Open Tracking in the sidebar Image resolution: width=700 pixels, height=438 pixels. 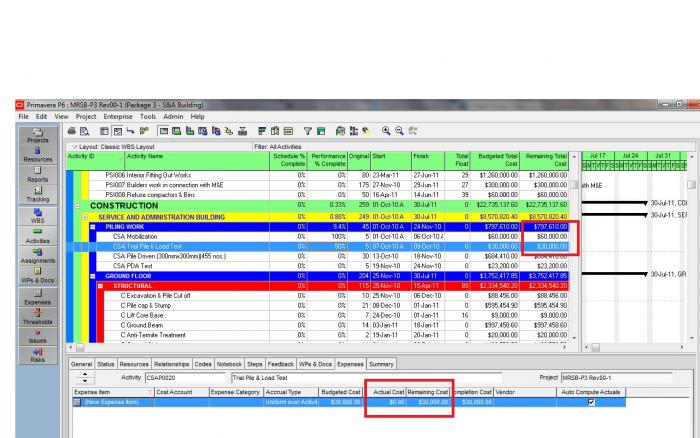point(38,194)
